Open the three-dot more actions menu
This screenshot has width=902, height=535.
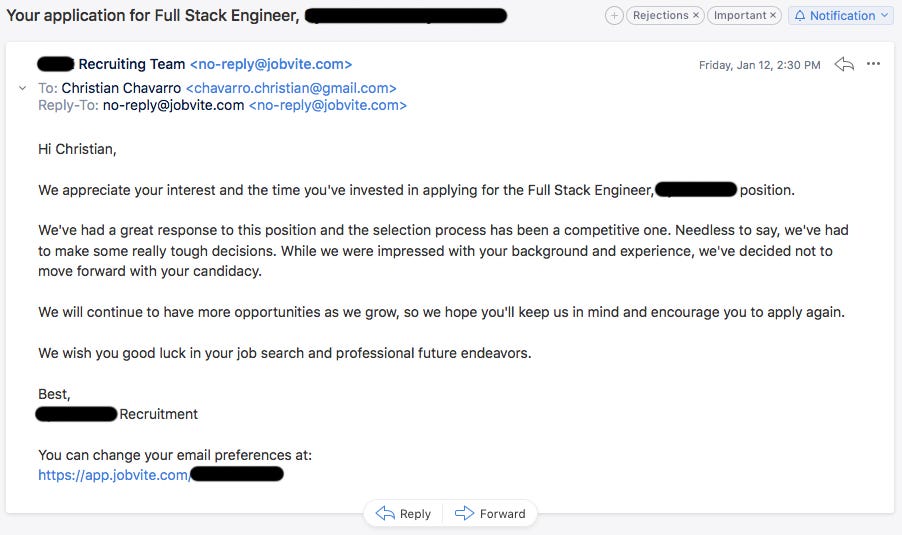873,65
